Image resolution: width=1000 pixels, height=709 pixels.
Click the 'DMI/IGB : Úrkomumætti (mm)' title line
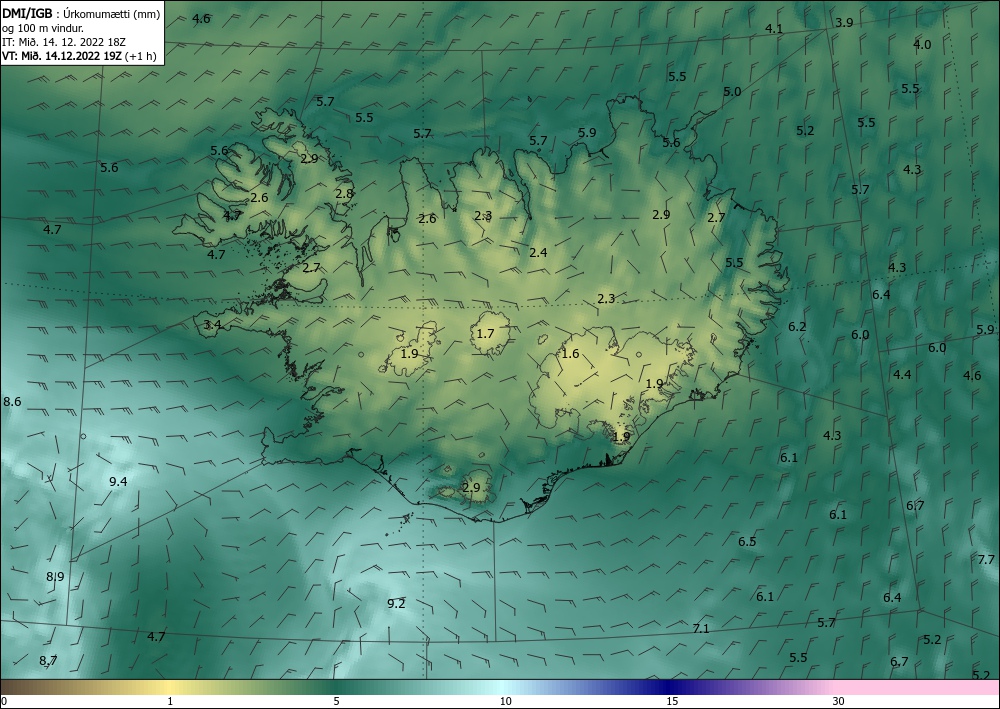coord(81,13)
